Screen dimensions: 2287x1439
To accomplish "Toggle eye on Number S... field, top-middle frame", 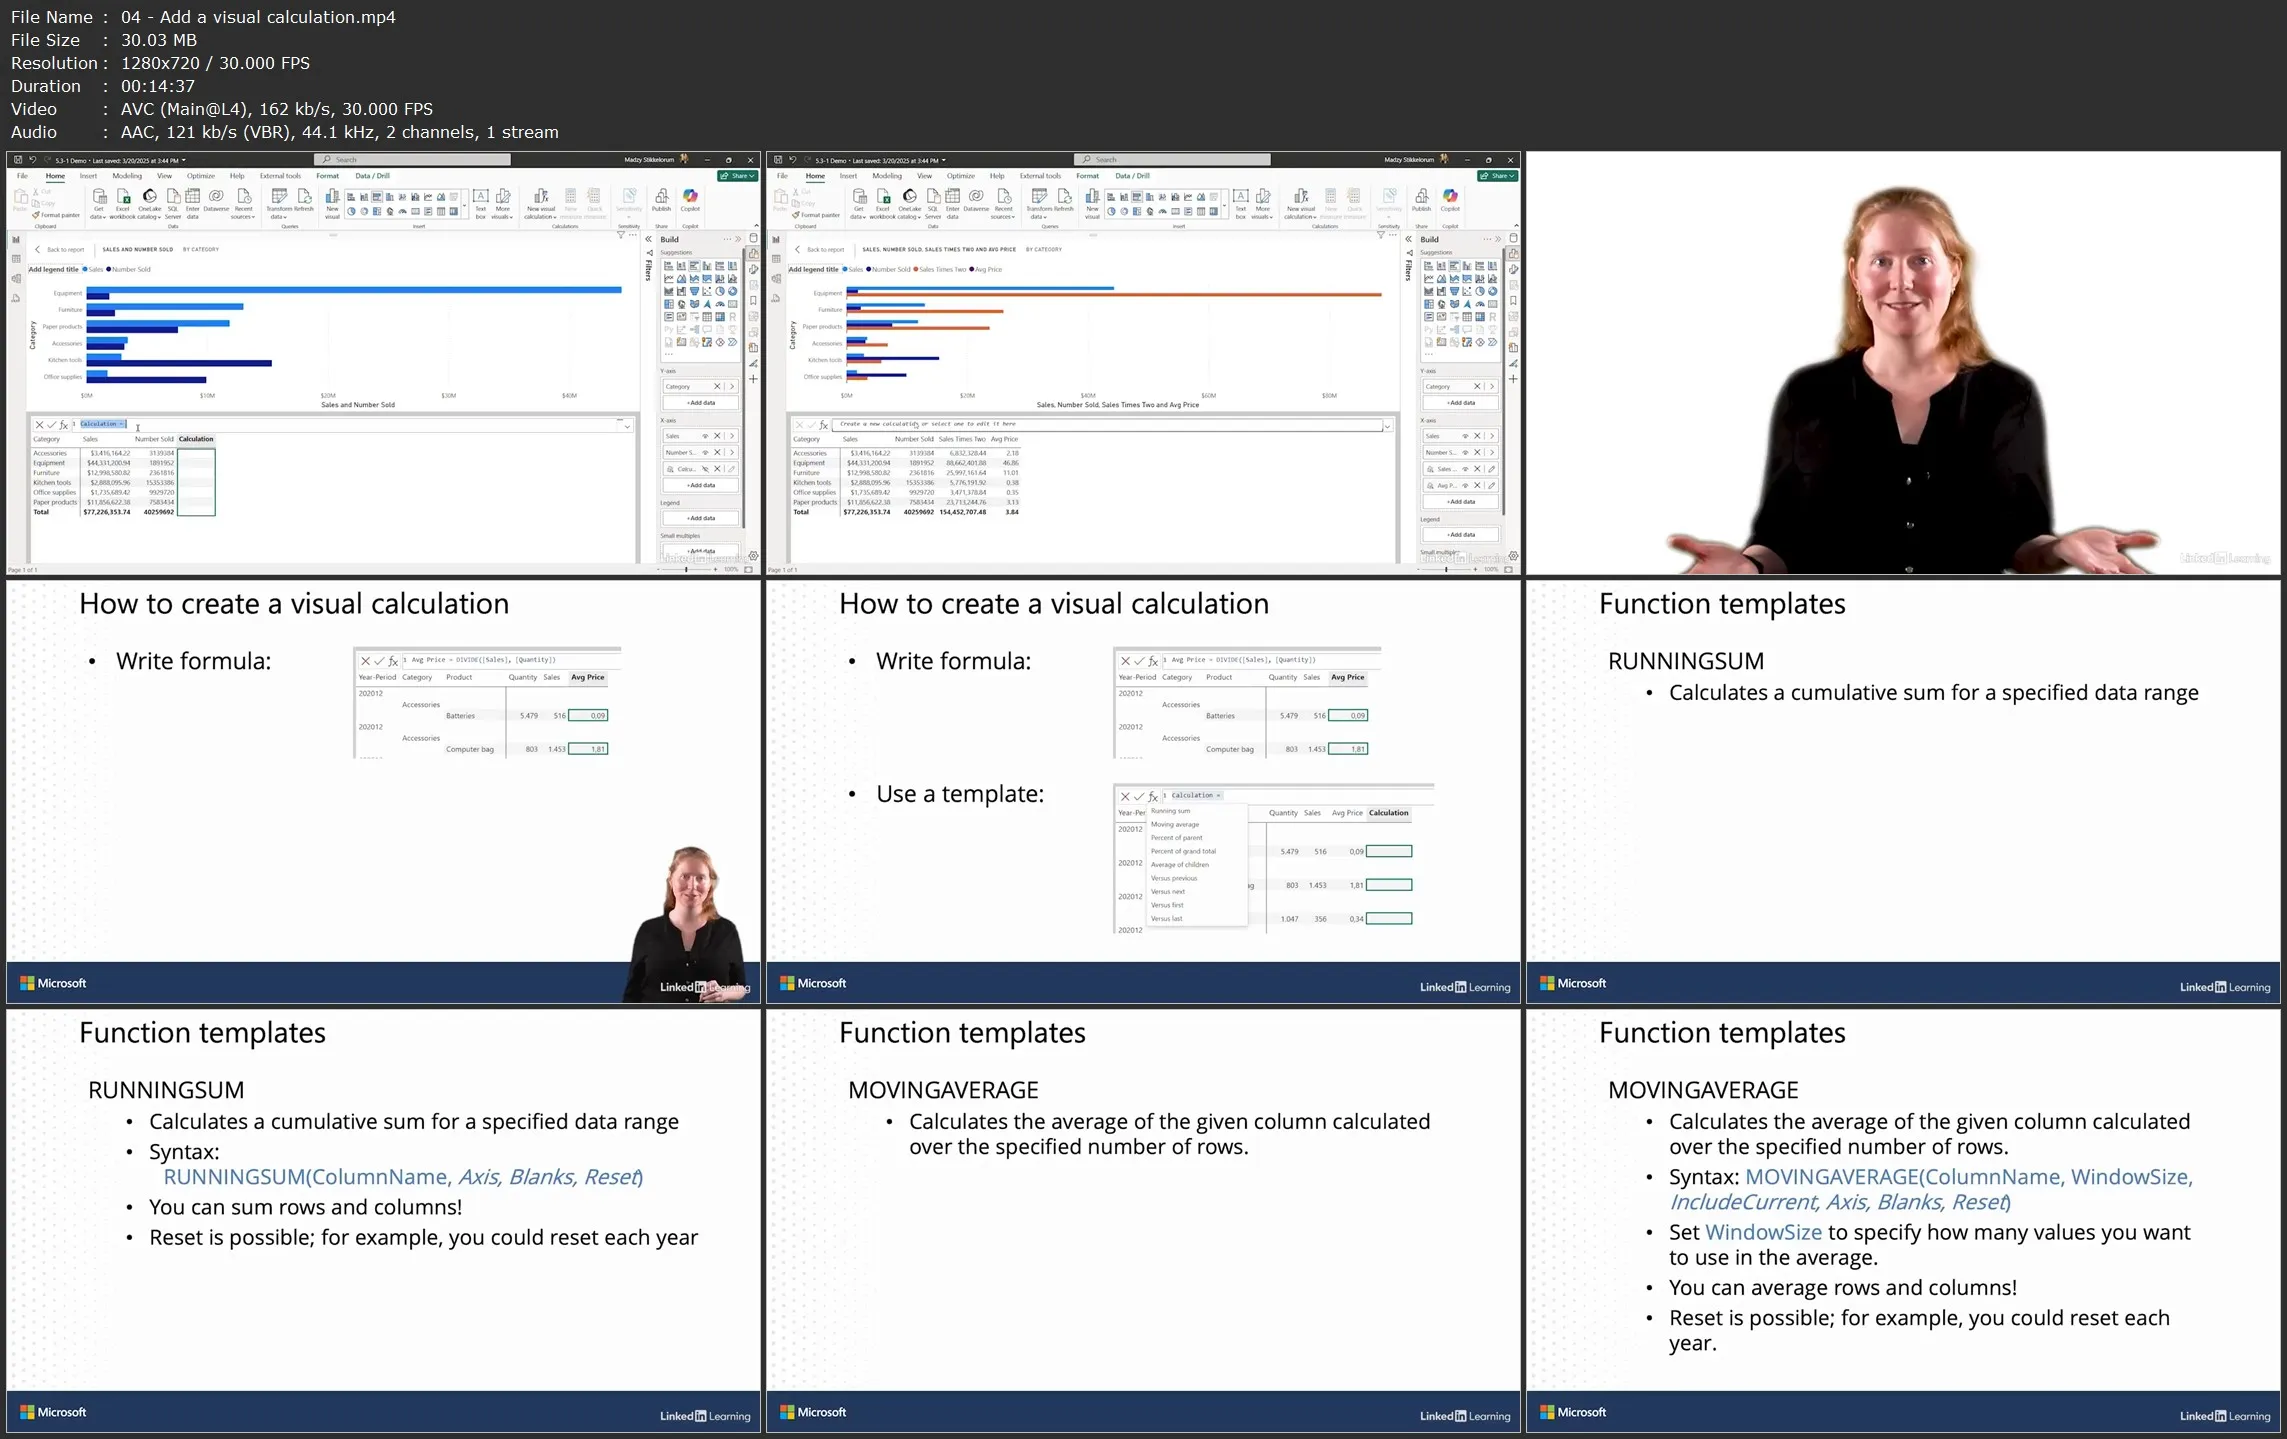I will pyautogui.click(x=1465, y=453).
